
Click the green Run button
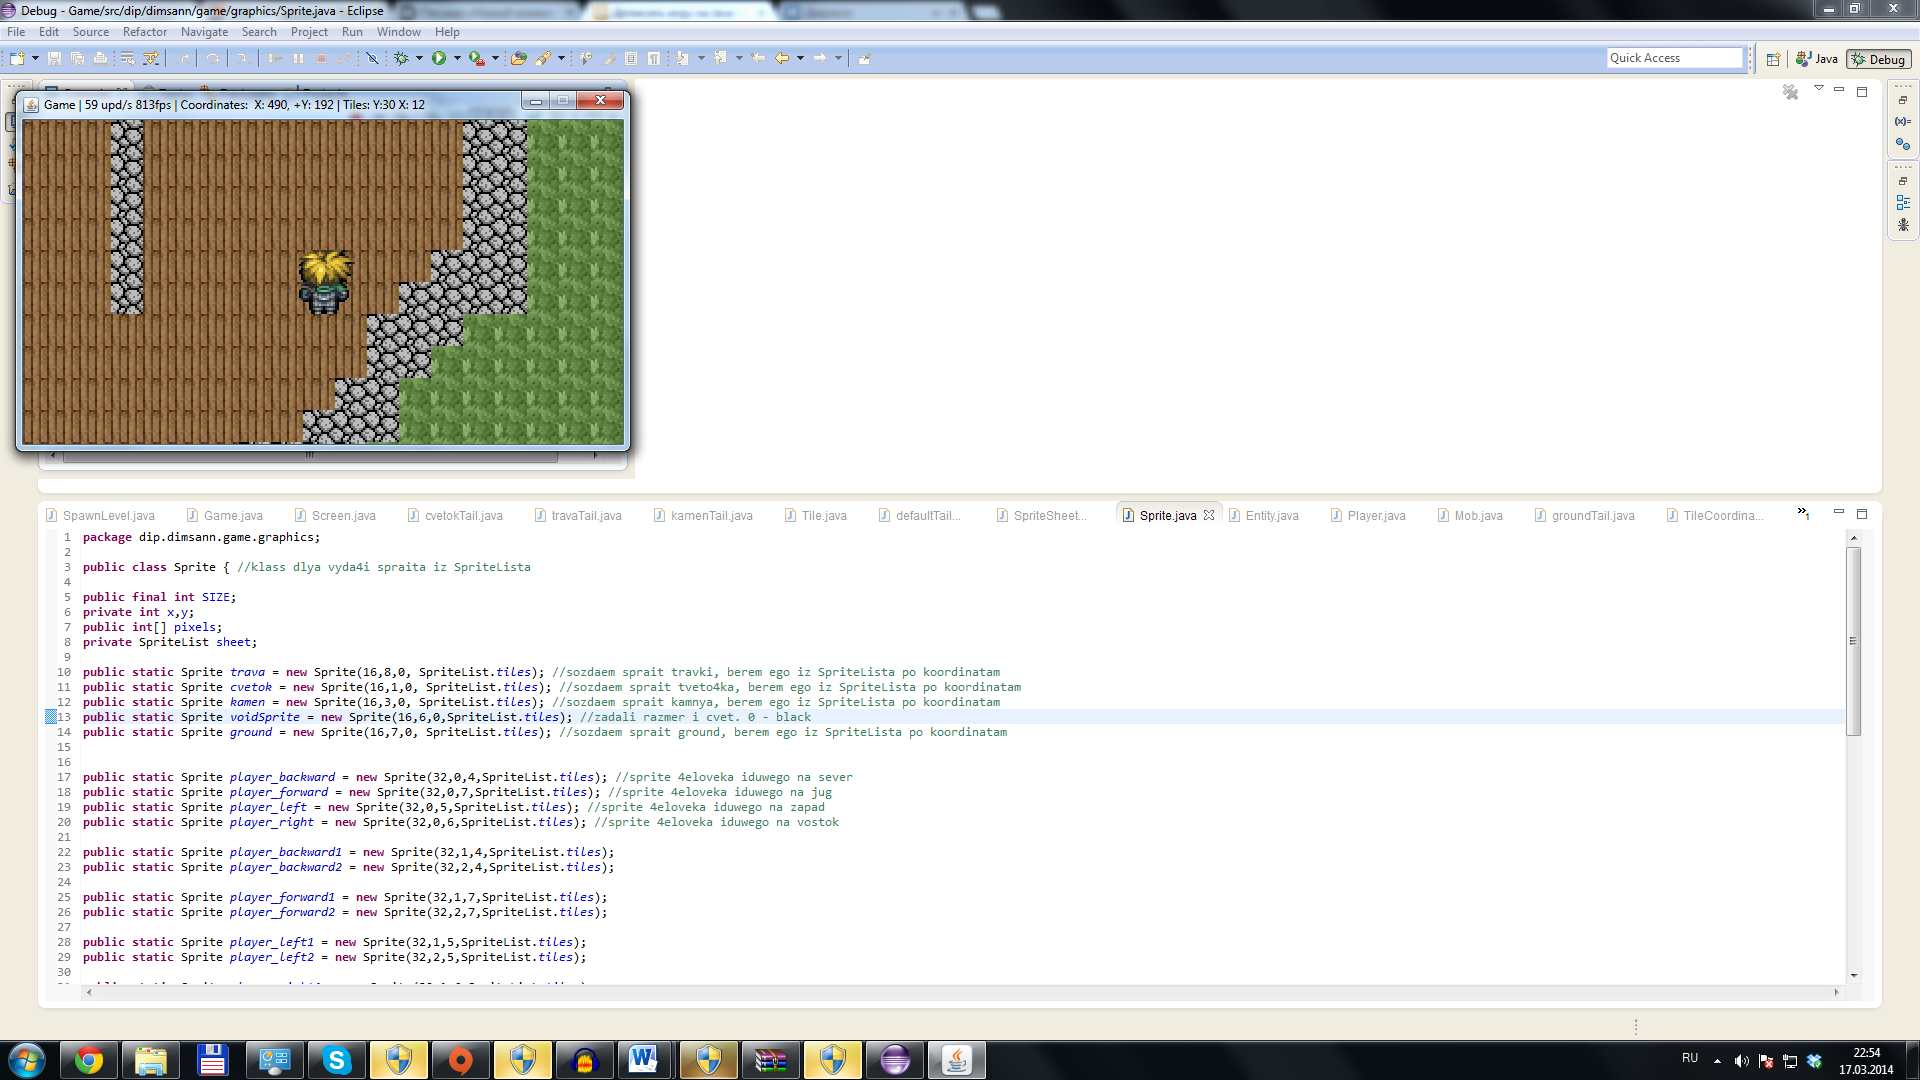tap(439, 58)
